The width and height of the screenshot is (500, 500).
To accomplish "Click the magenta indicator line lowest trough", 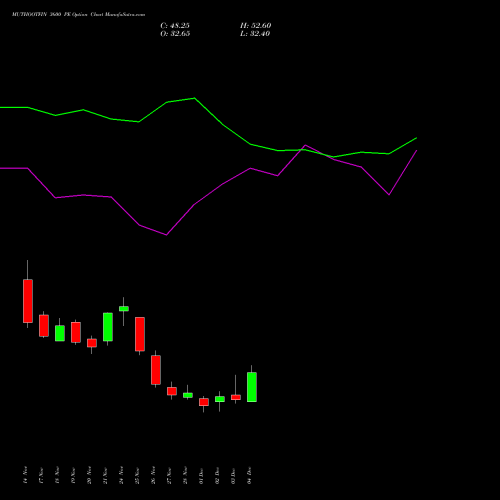I will click(x=166, y=235).
